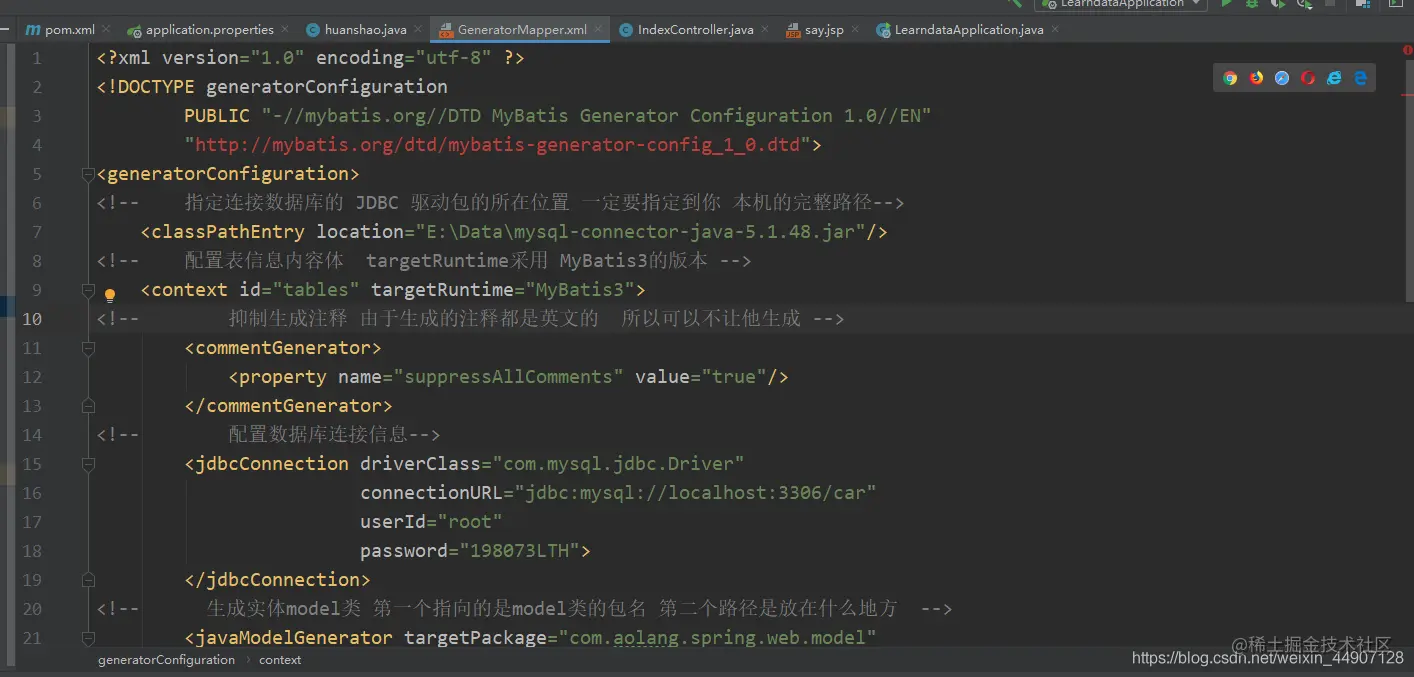Open in Firefox browser icon

[1256, 78]
